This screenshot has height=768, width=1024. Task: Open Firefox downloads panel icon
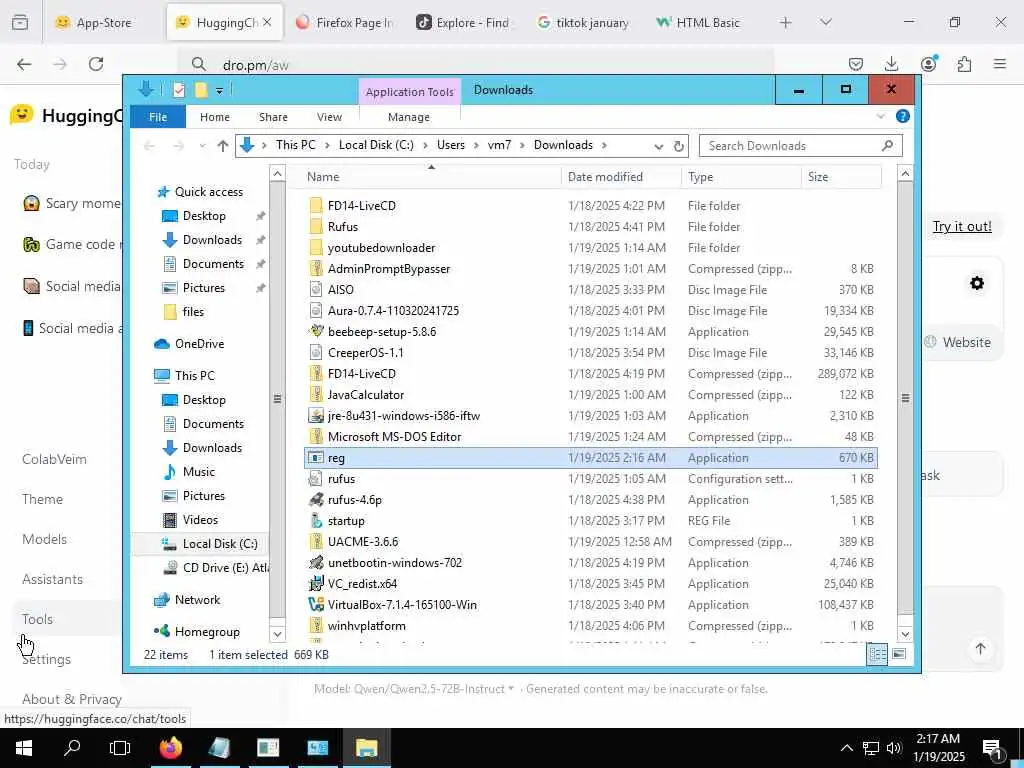891,63
